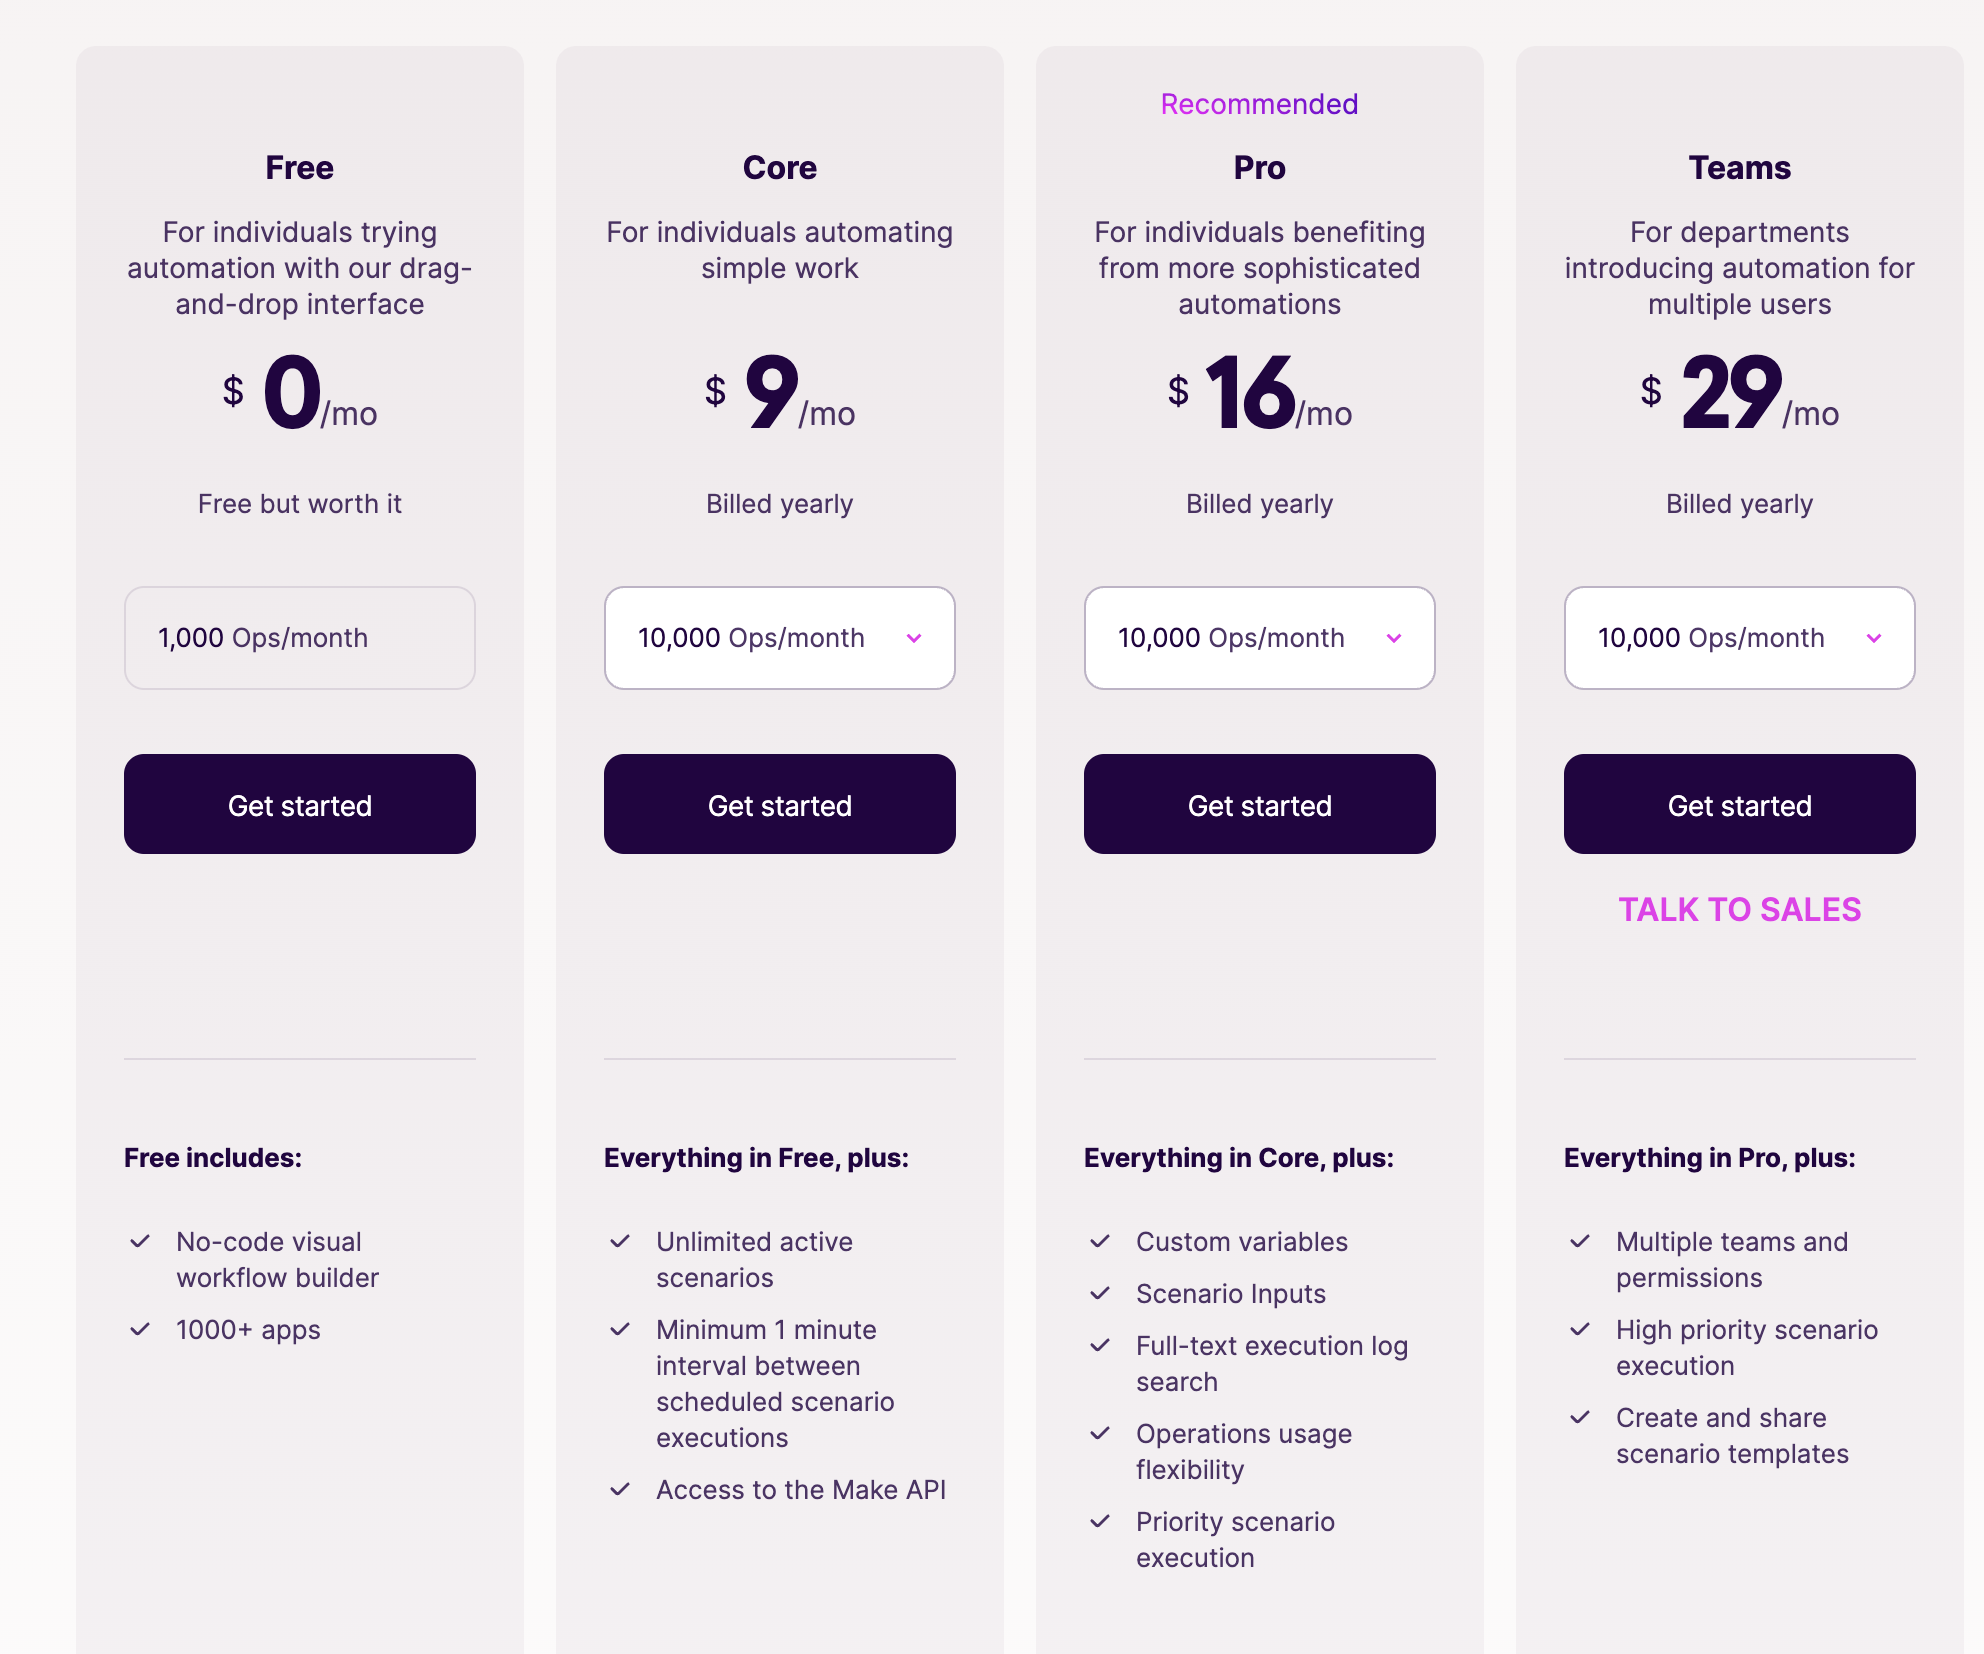Click Get started for the Teams plan
1984x1654 pixels.
point(1739,804)
